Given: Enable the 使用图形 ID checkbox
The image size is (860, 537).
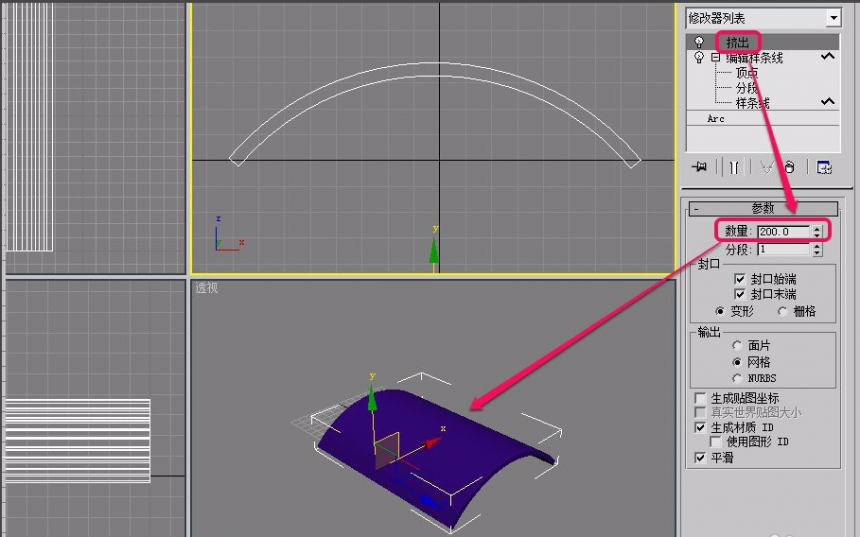Looking at the screenshot, I should pyautogui.click(x=715, y=442).
